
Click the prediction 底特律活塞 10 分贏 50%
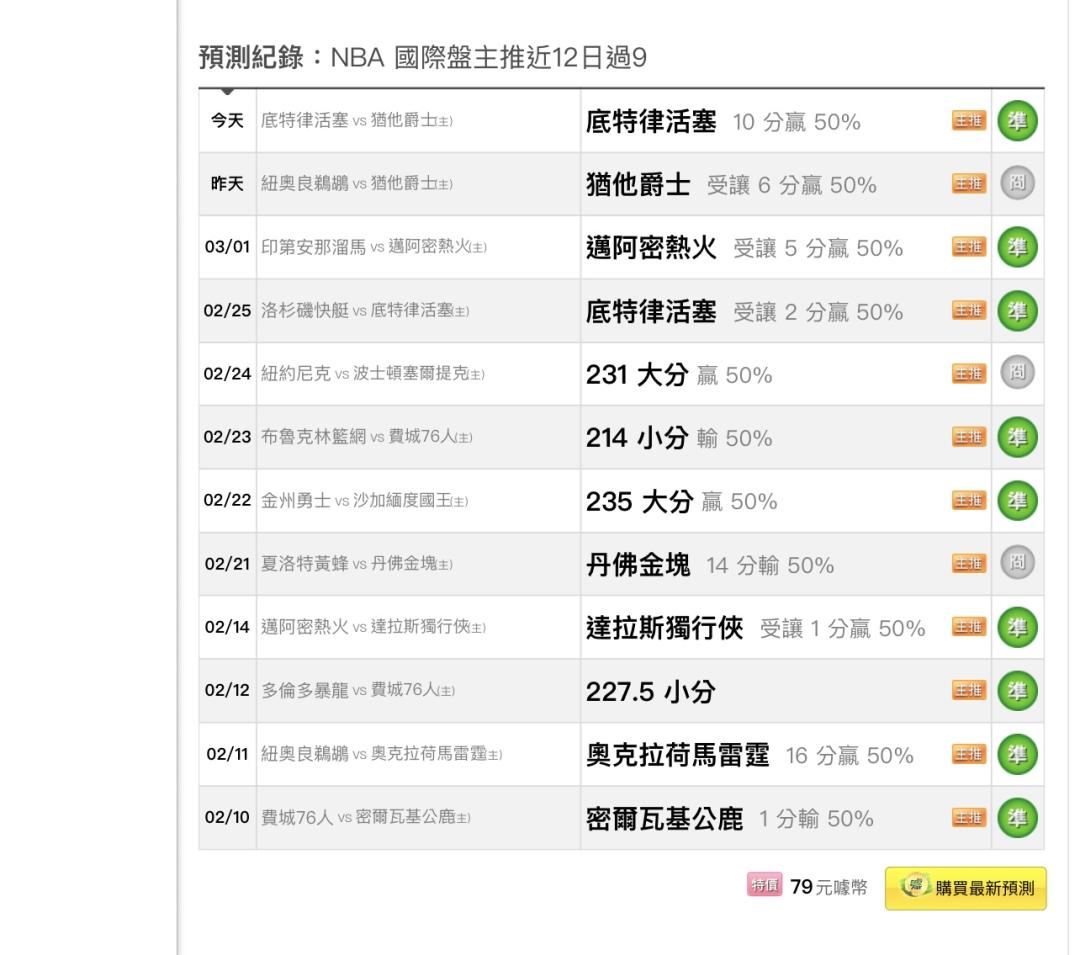coord(723,122)
